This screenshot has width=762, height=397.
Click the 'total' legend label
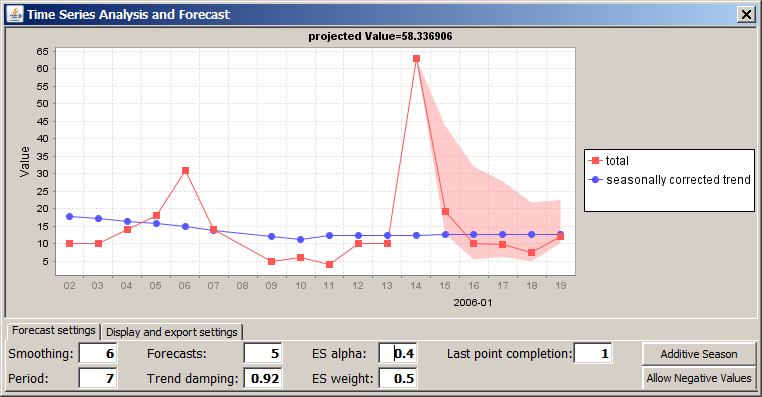pyautogui.click(x=617, y=161)
